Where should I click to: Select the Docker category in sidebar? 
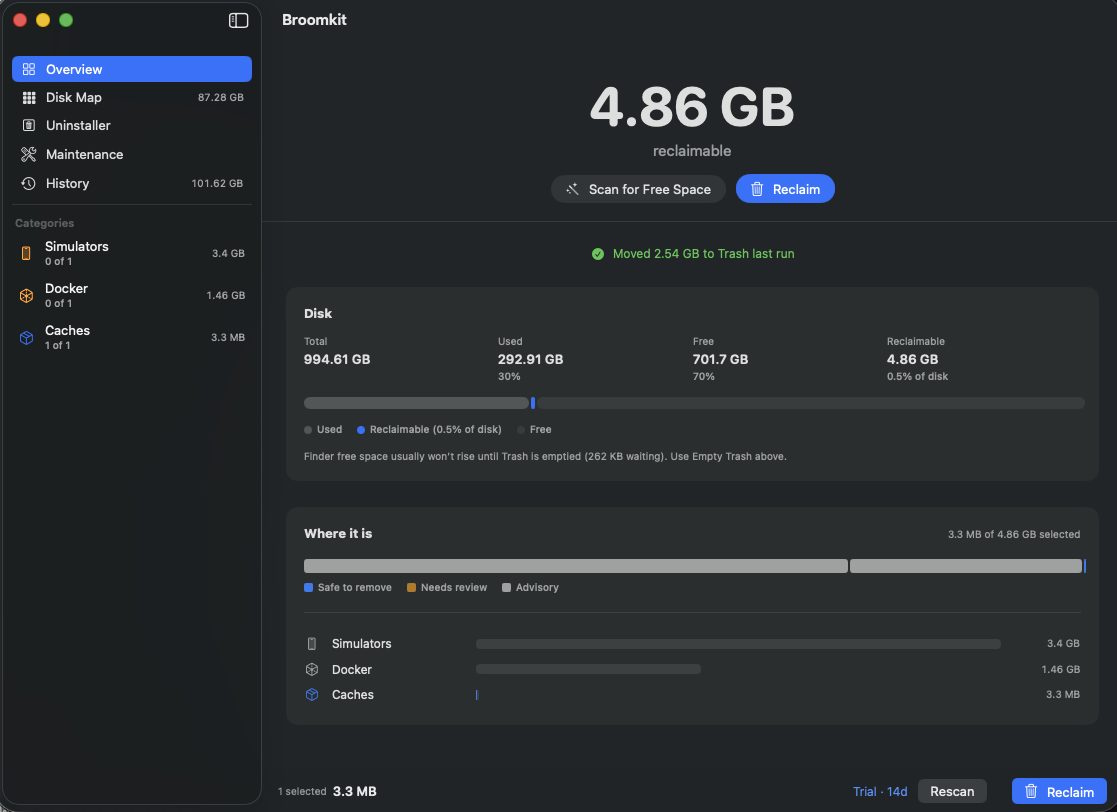click(132, 295)
